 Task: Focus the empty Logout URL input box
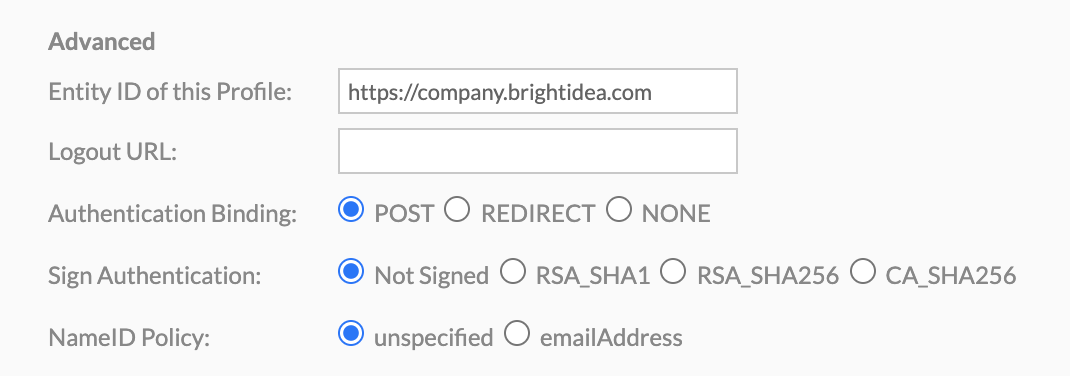538,151
